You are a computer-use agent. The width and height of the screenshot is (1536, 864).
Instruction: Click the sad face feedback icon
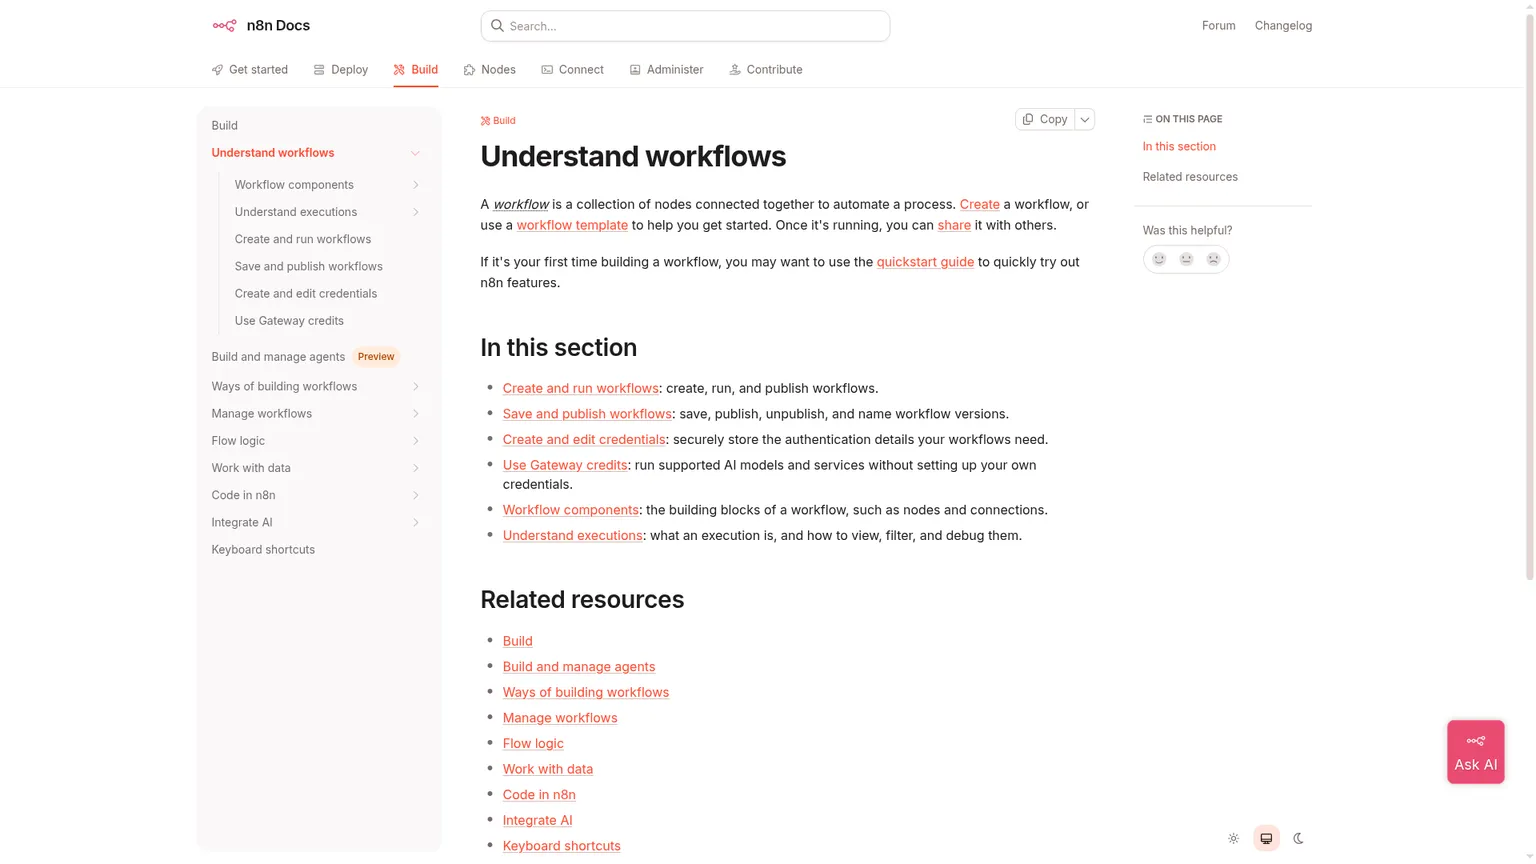tap(1213, 259)
